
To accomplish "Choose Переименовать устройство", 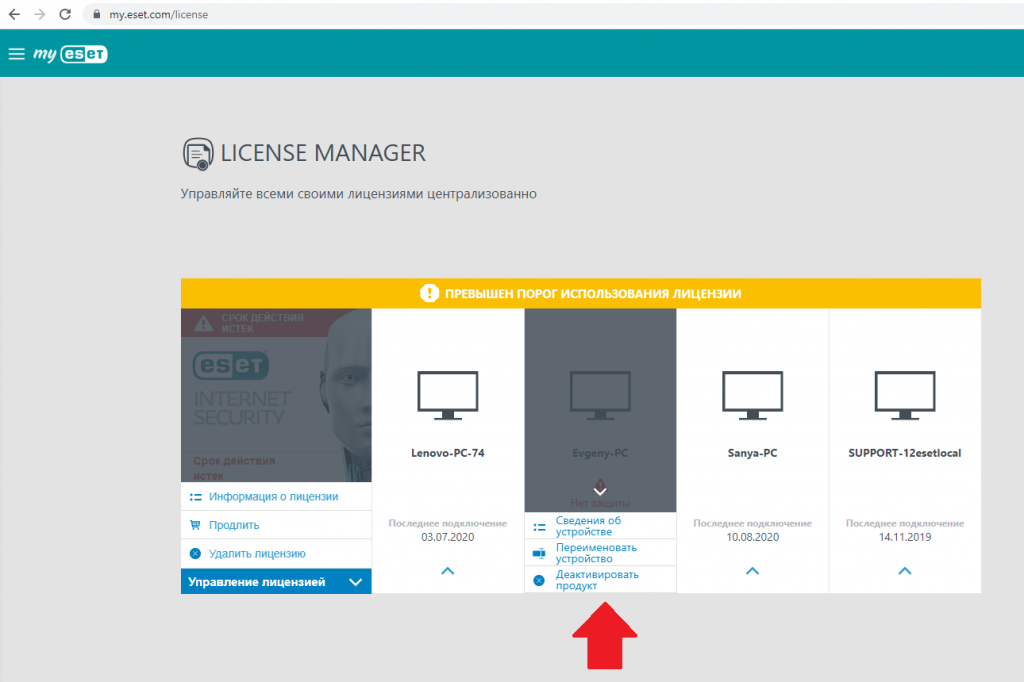I will [596, 553].
